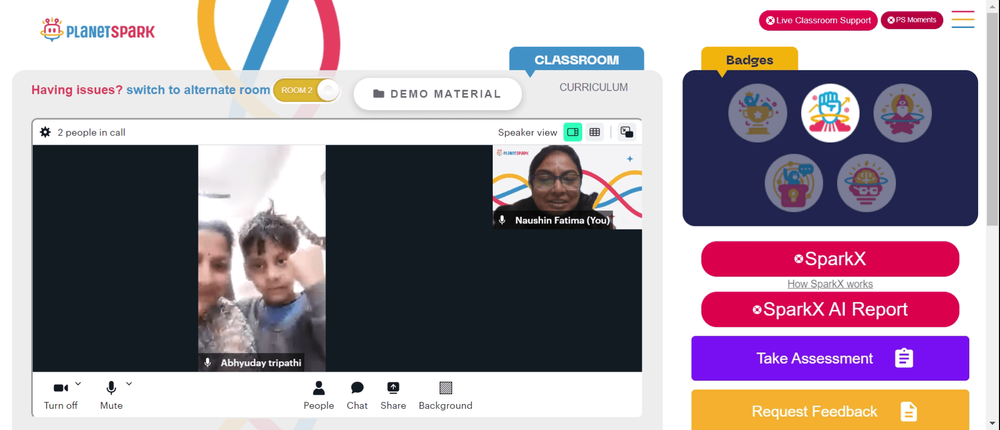Open the hamburger menu

click(x=963, y=19)
